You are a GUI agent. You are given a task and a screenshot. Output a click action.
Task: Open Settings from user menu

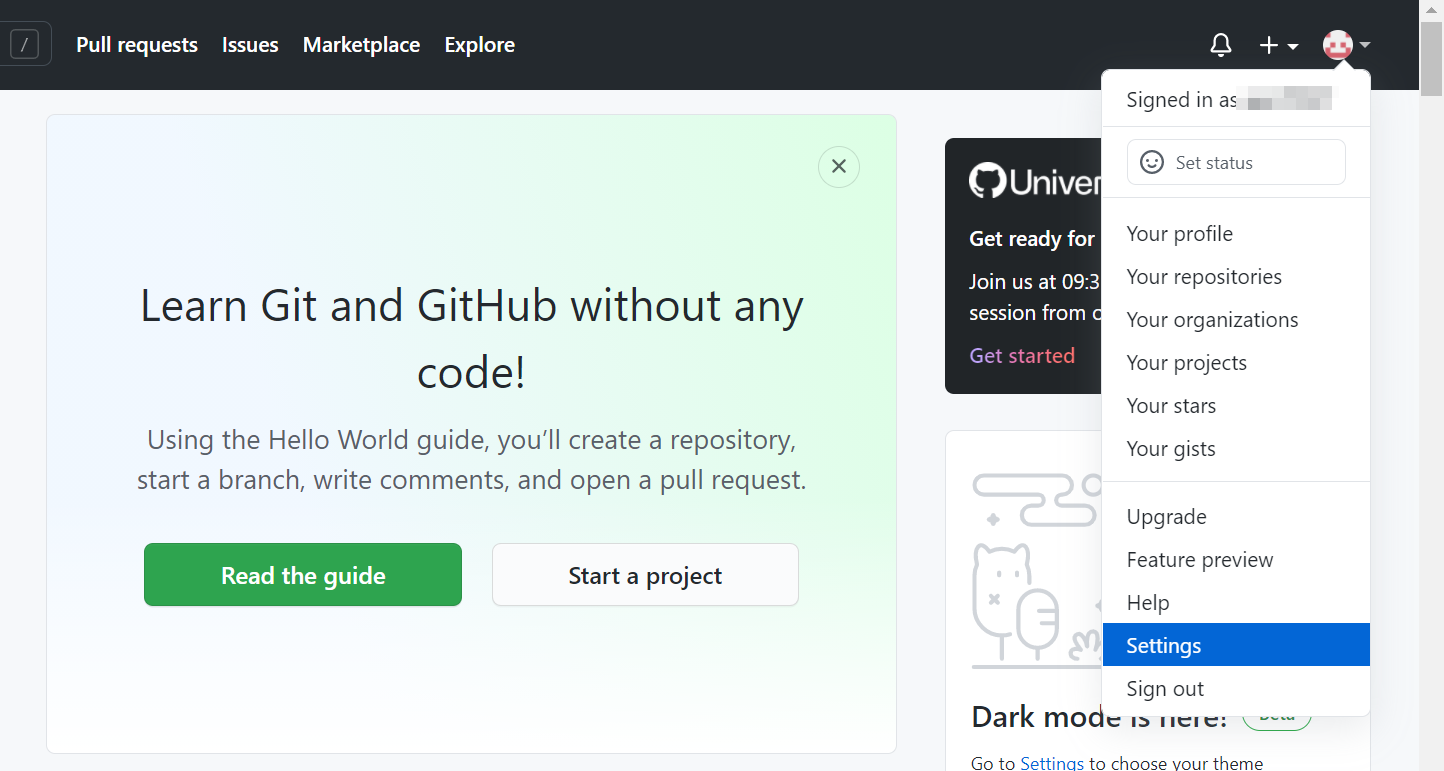tap(1236, 645)
